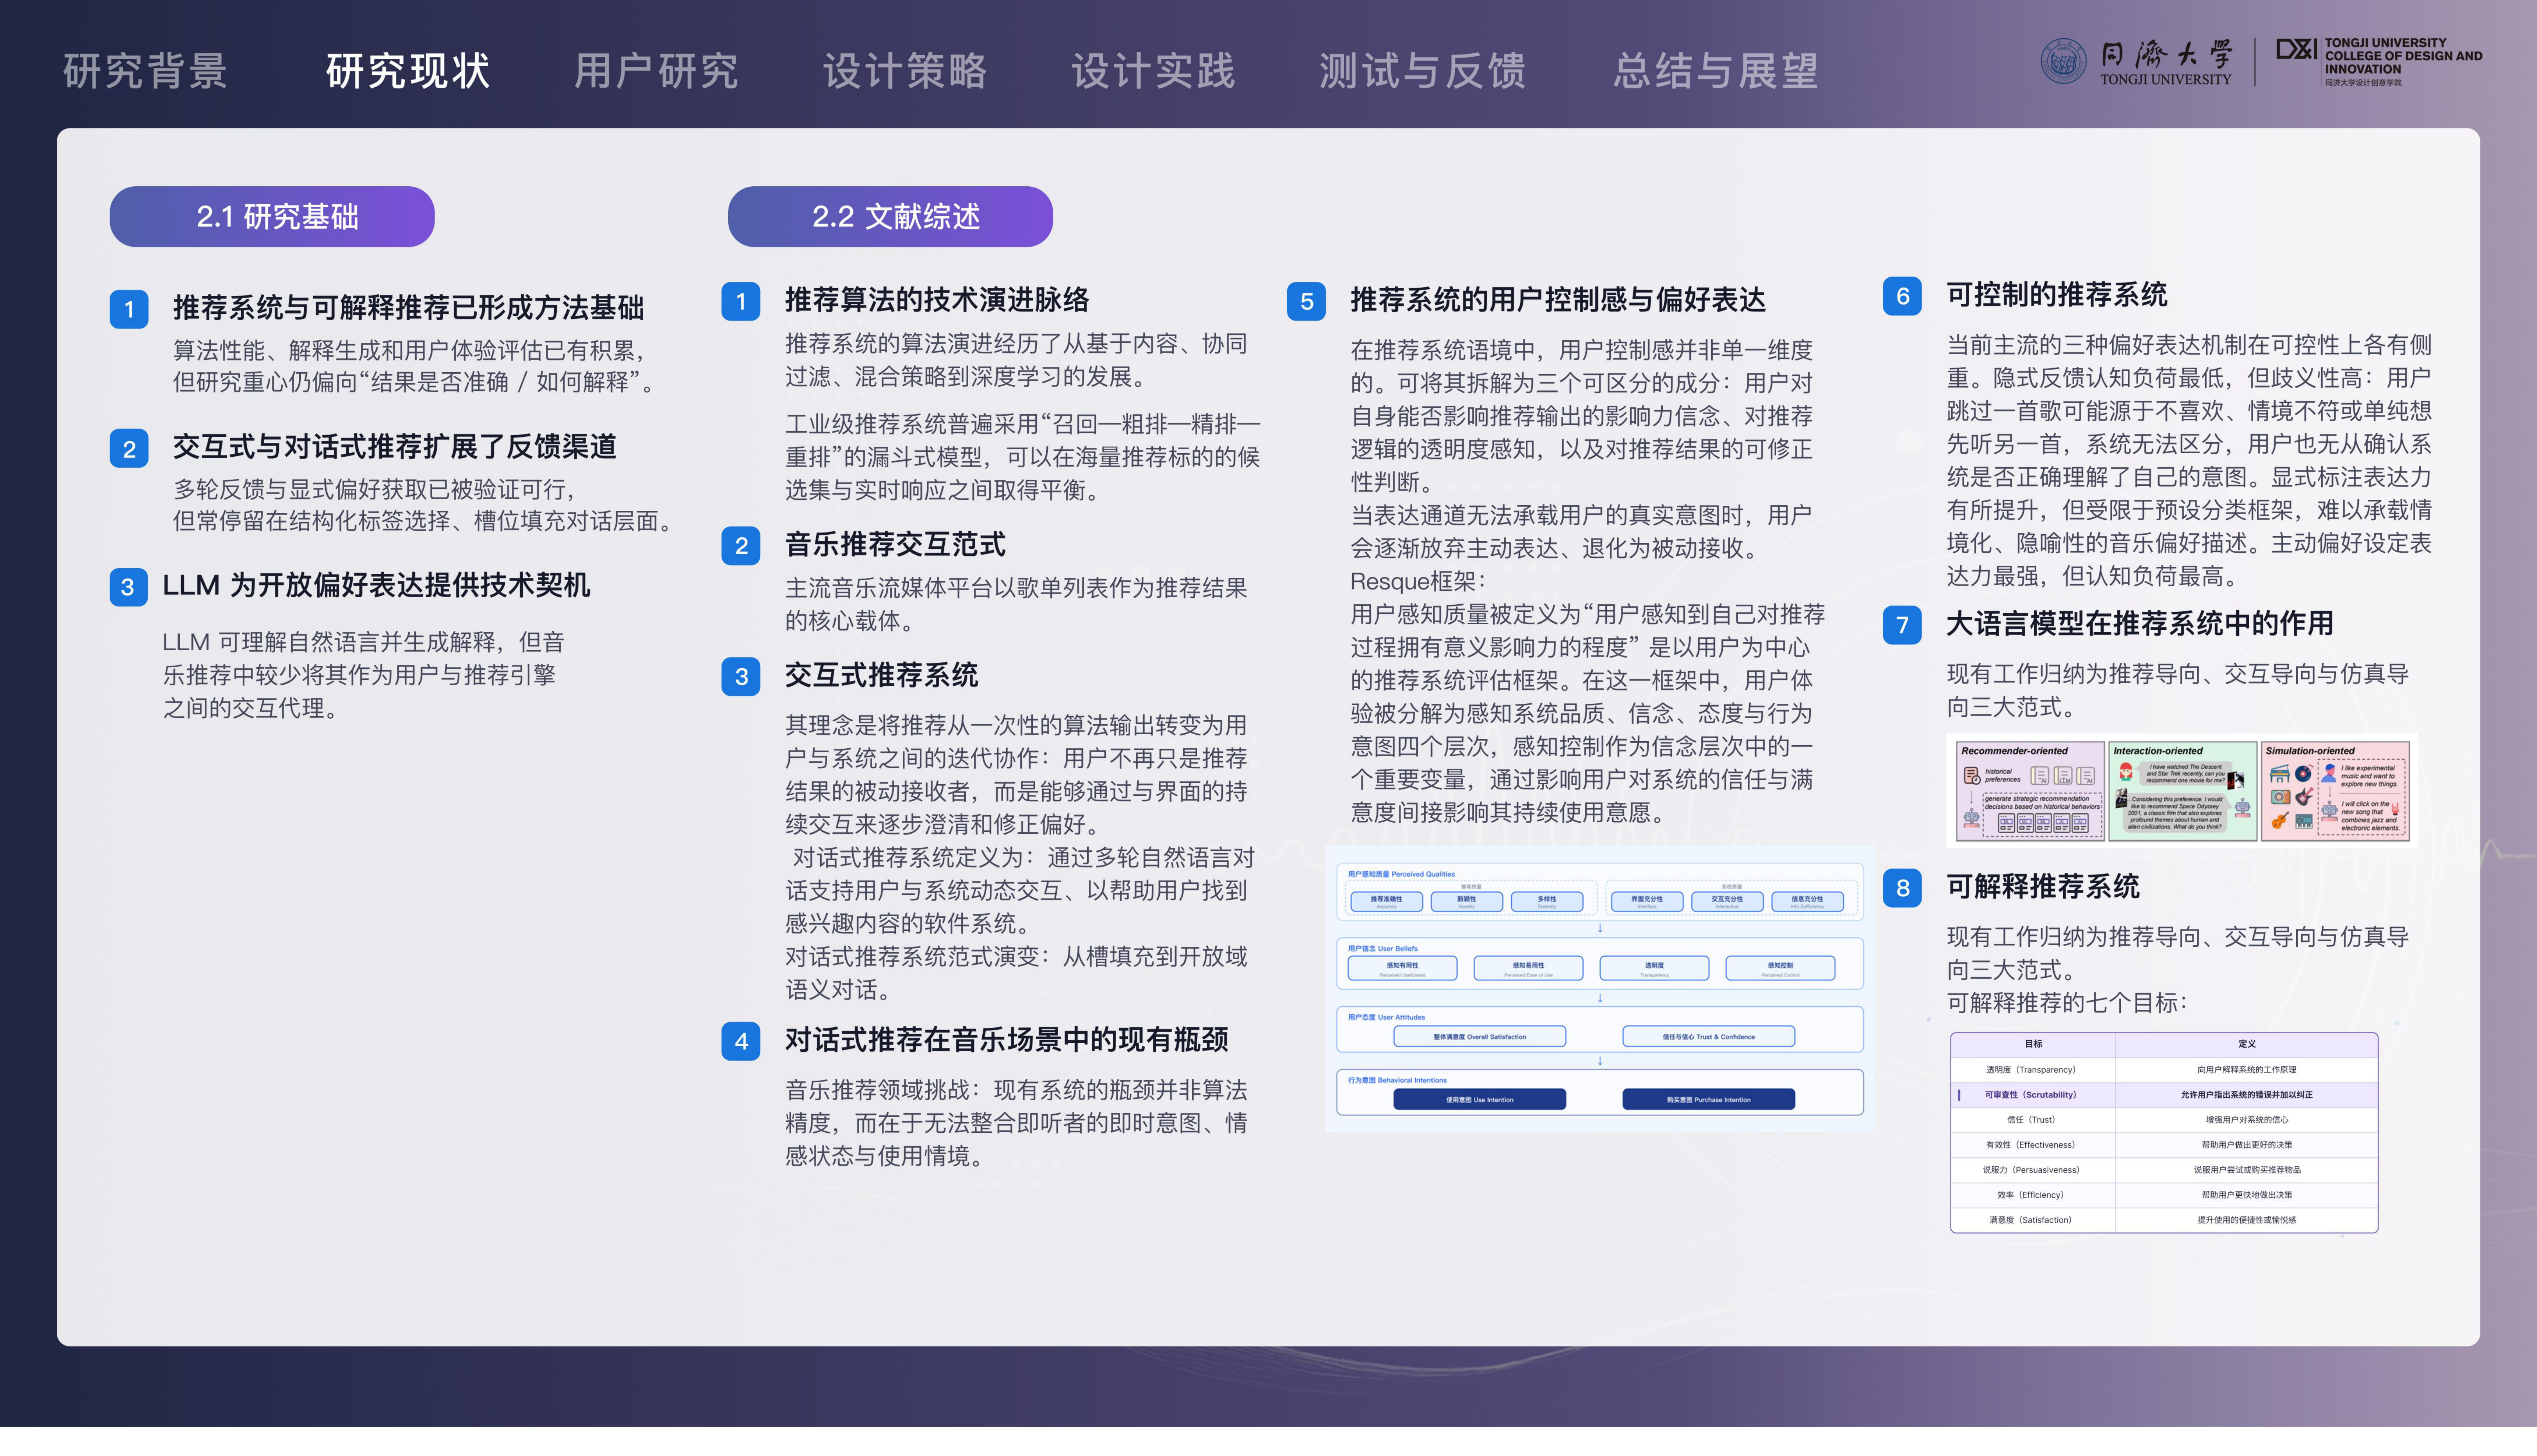Click badge 1 beside 推荐系统与可解释推荐已形成方法基础
The width and height of the screenshot is (2537, 1456).
coord(129,309)
